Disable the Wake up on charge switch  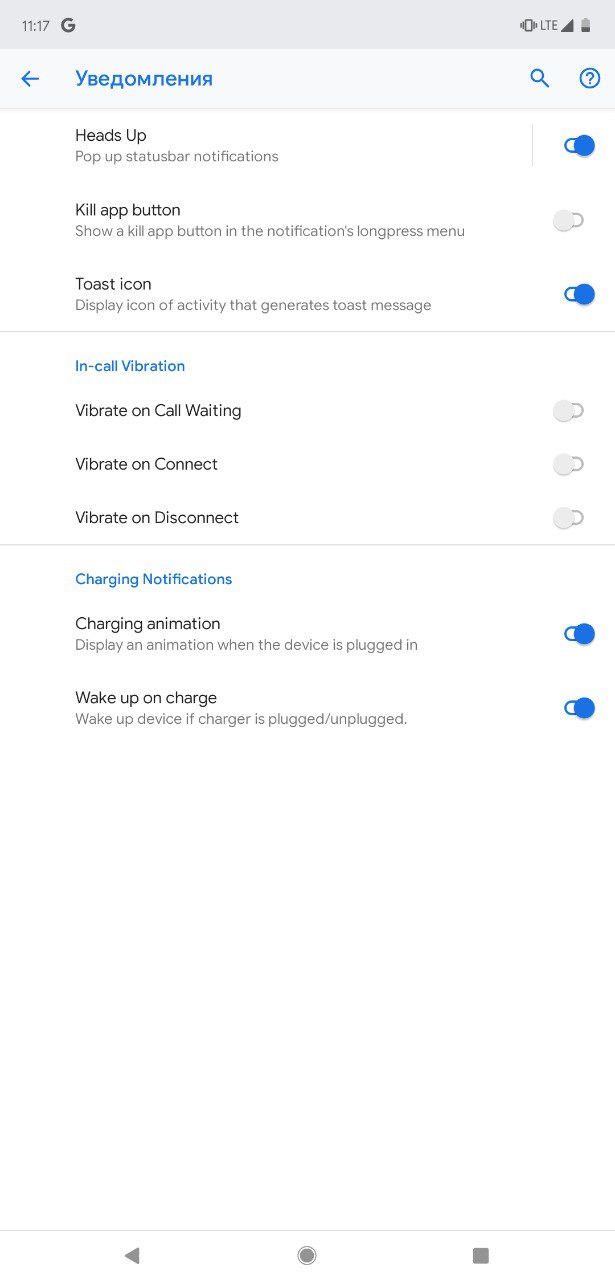pos(579,708)
